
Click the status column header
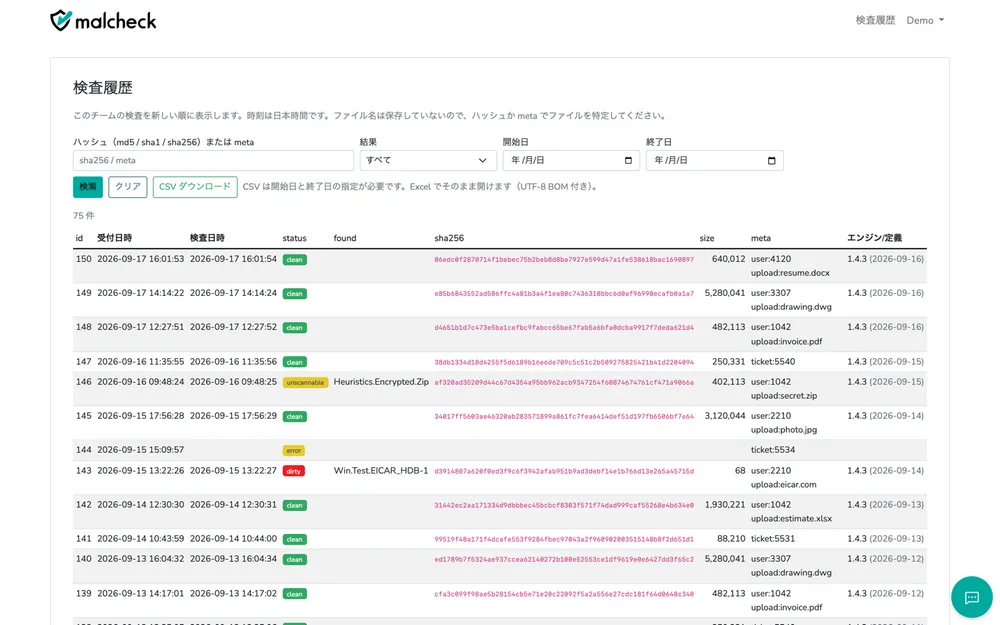coord(295,238)
